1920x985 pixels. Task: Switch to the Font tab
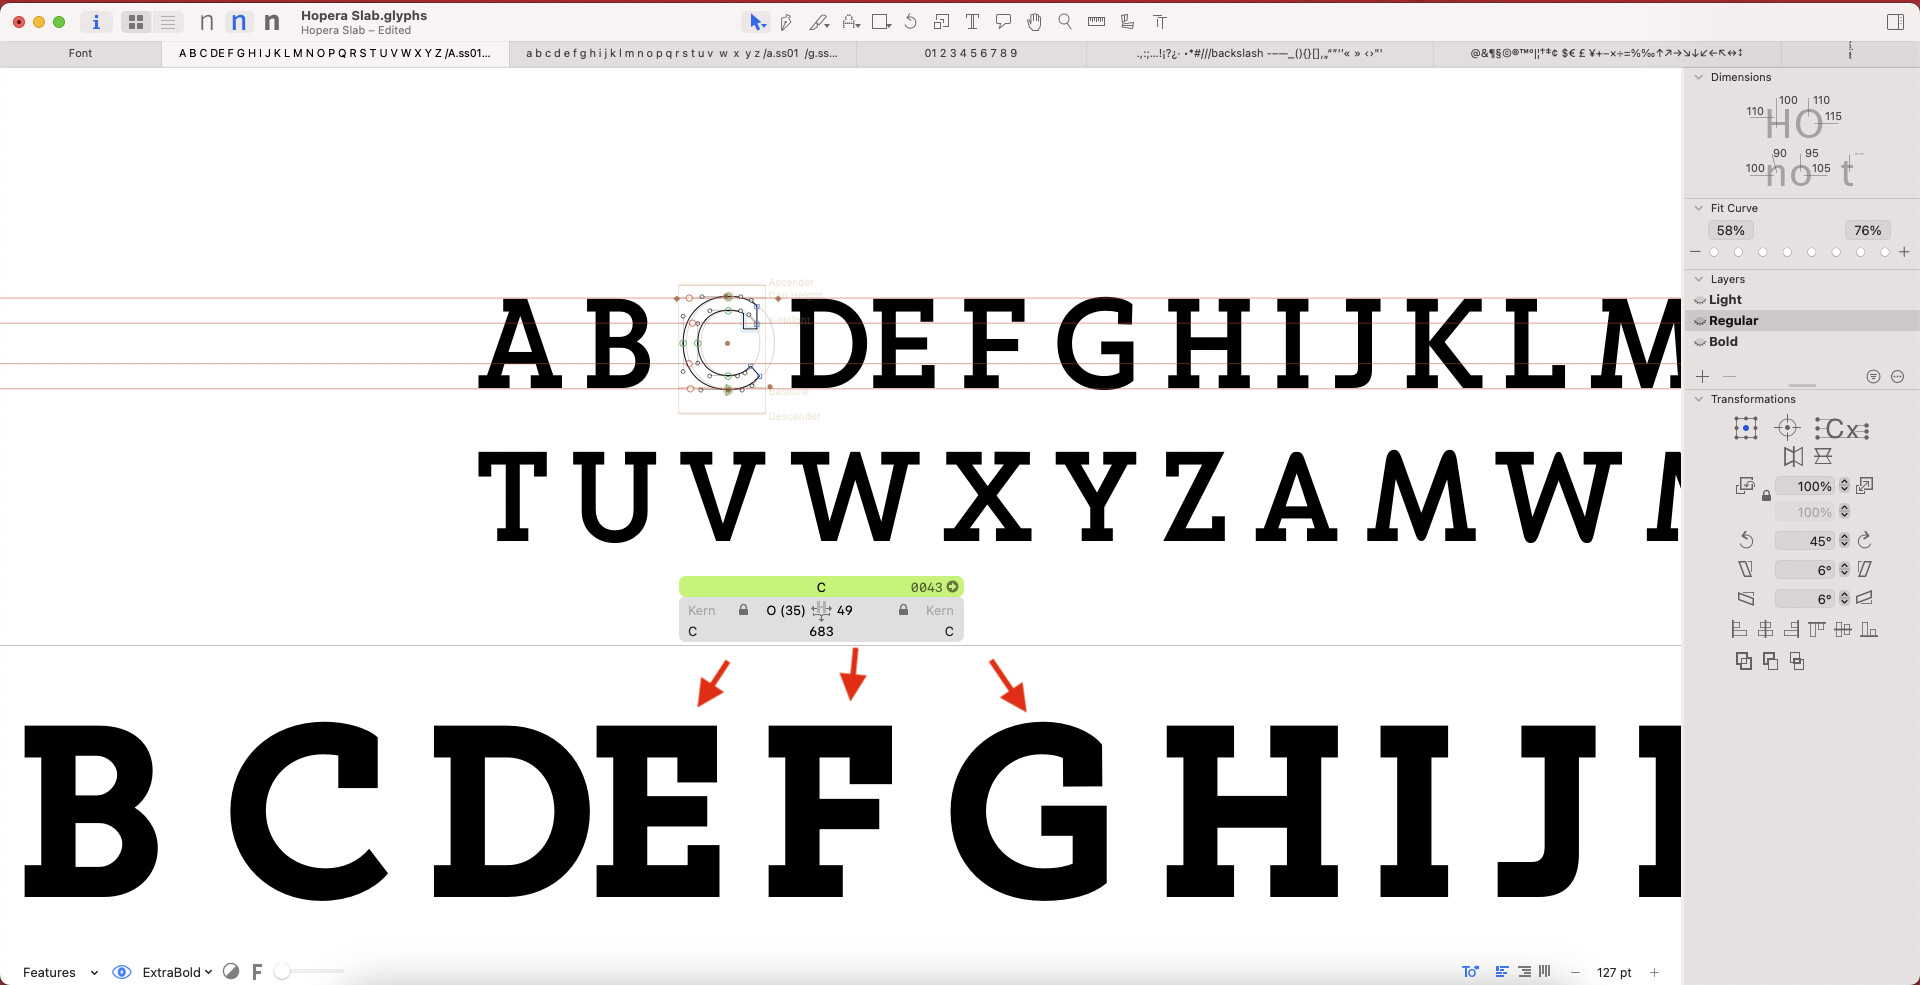[x=80, y=54]
